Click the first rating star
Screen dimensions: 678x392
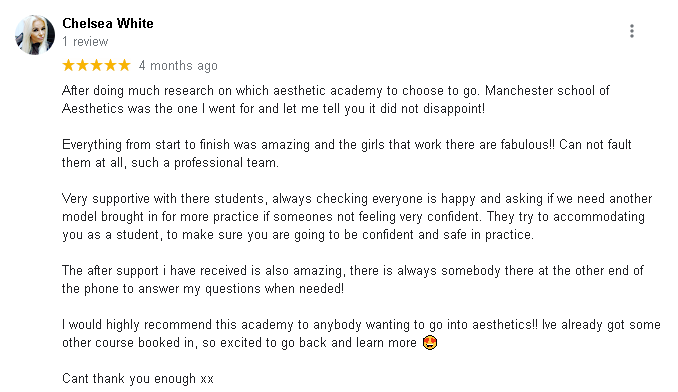coord(68,65)
